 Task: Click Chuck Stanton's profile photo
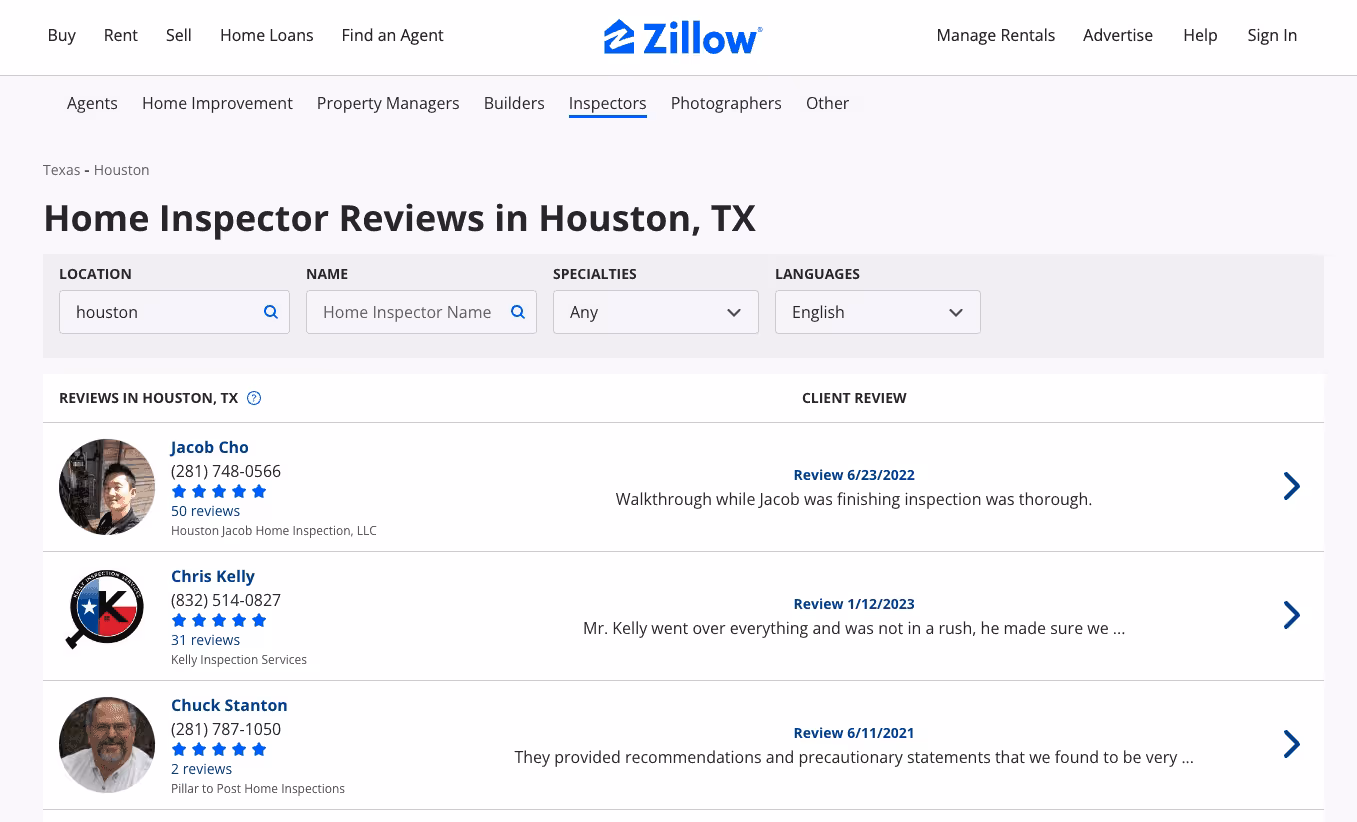pos(107,745)
